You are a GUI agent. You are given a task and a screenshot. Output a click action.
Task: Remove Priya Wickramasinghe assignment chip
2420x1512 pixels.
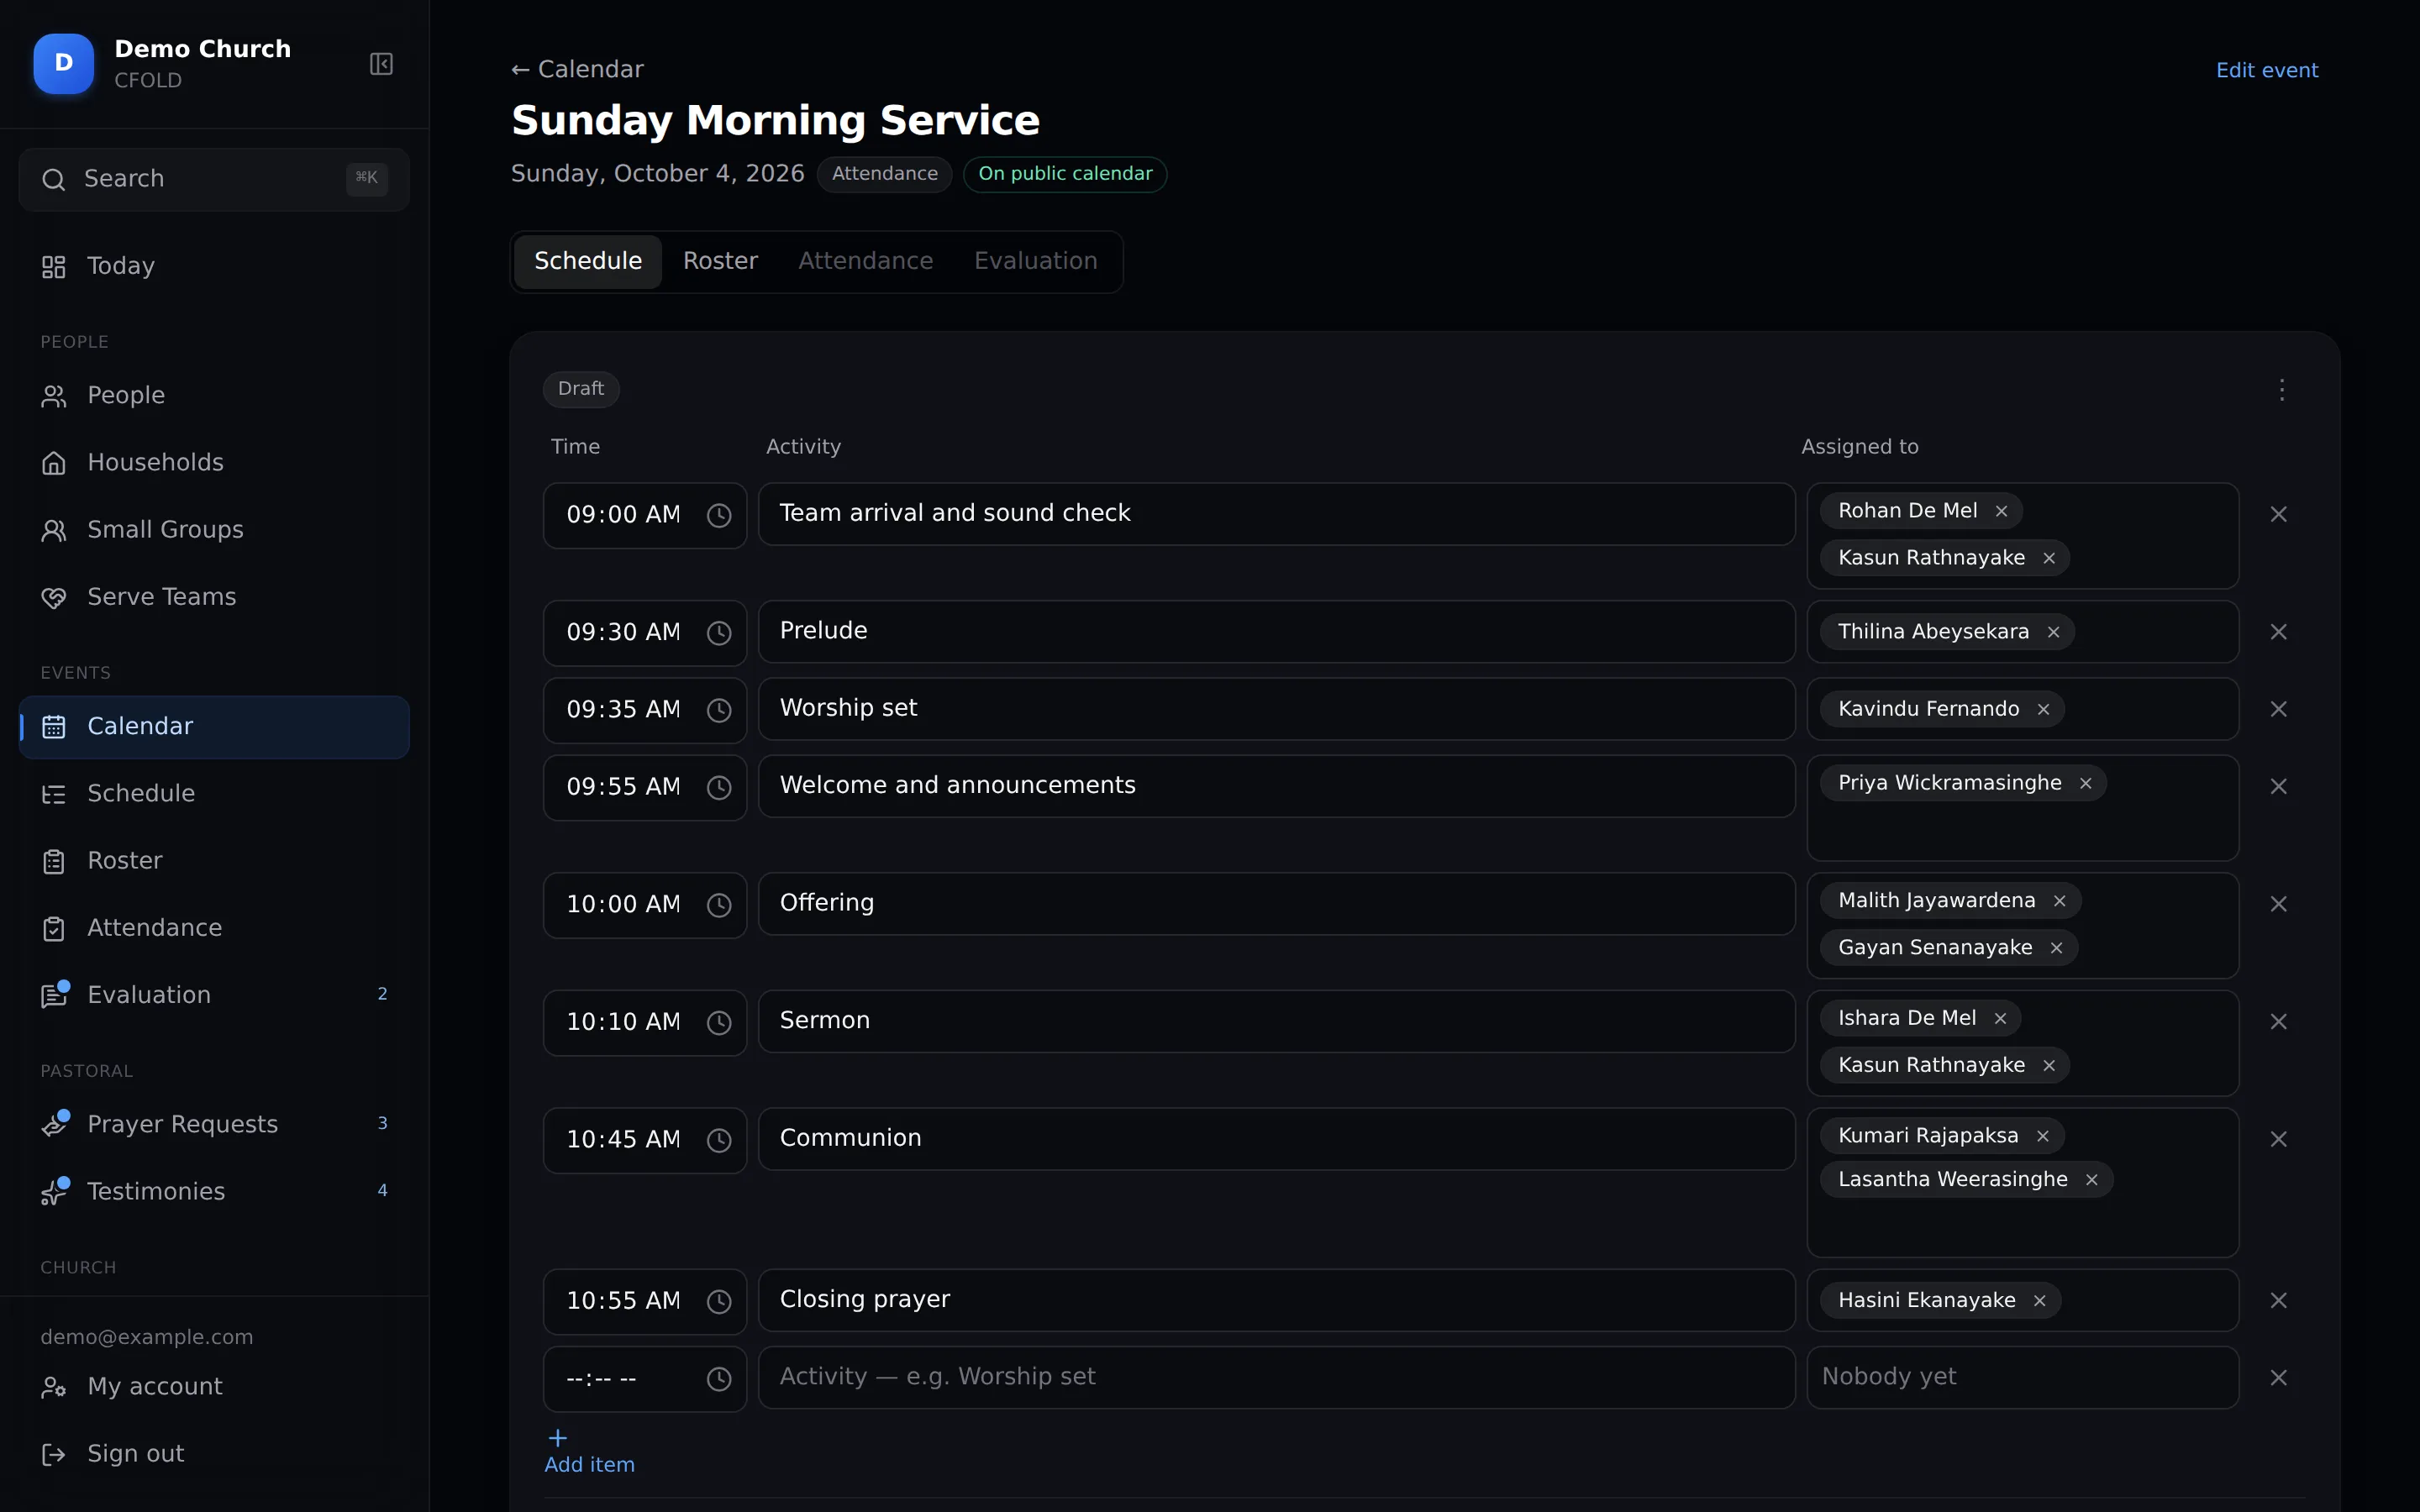[2085, 783]
